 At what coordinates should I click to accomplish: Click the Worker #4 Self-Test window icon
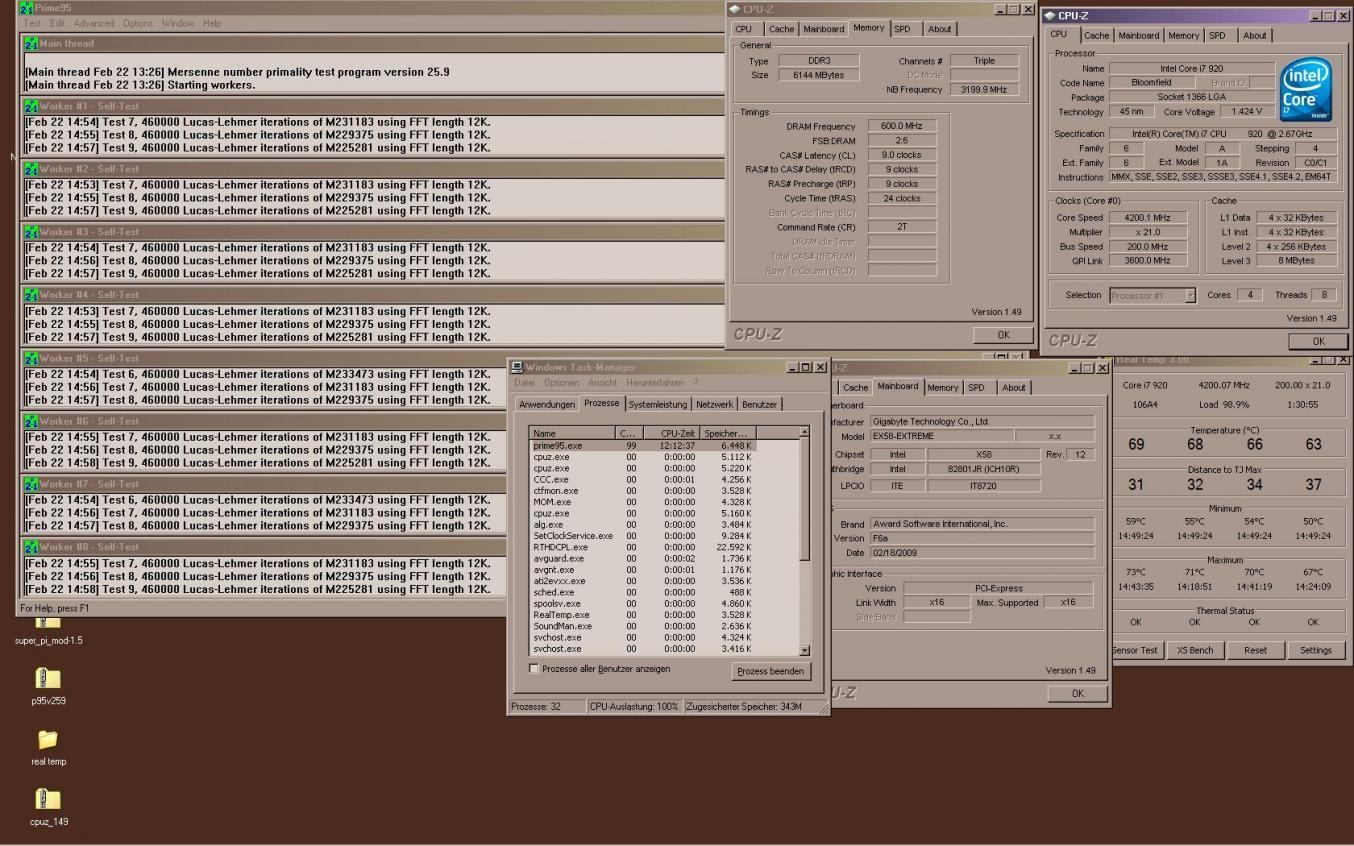click(31, 295)
